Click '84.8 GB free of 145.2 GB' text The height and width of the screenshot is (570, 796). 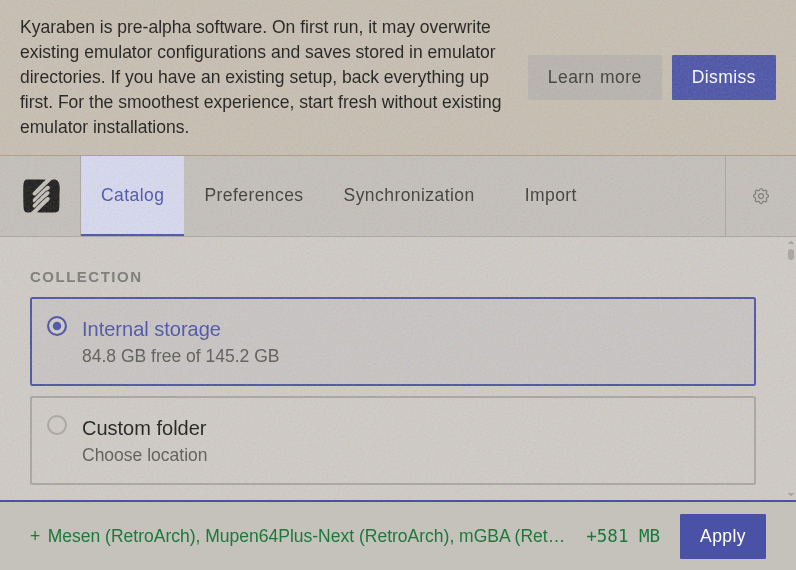tap(181, 356)
